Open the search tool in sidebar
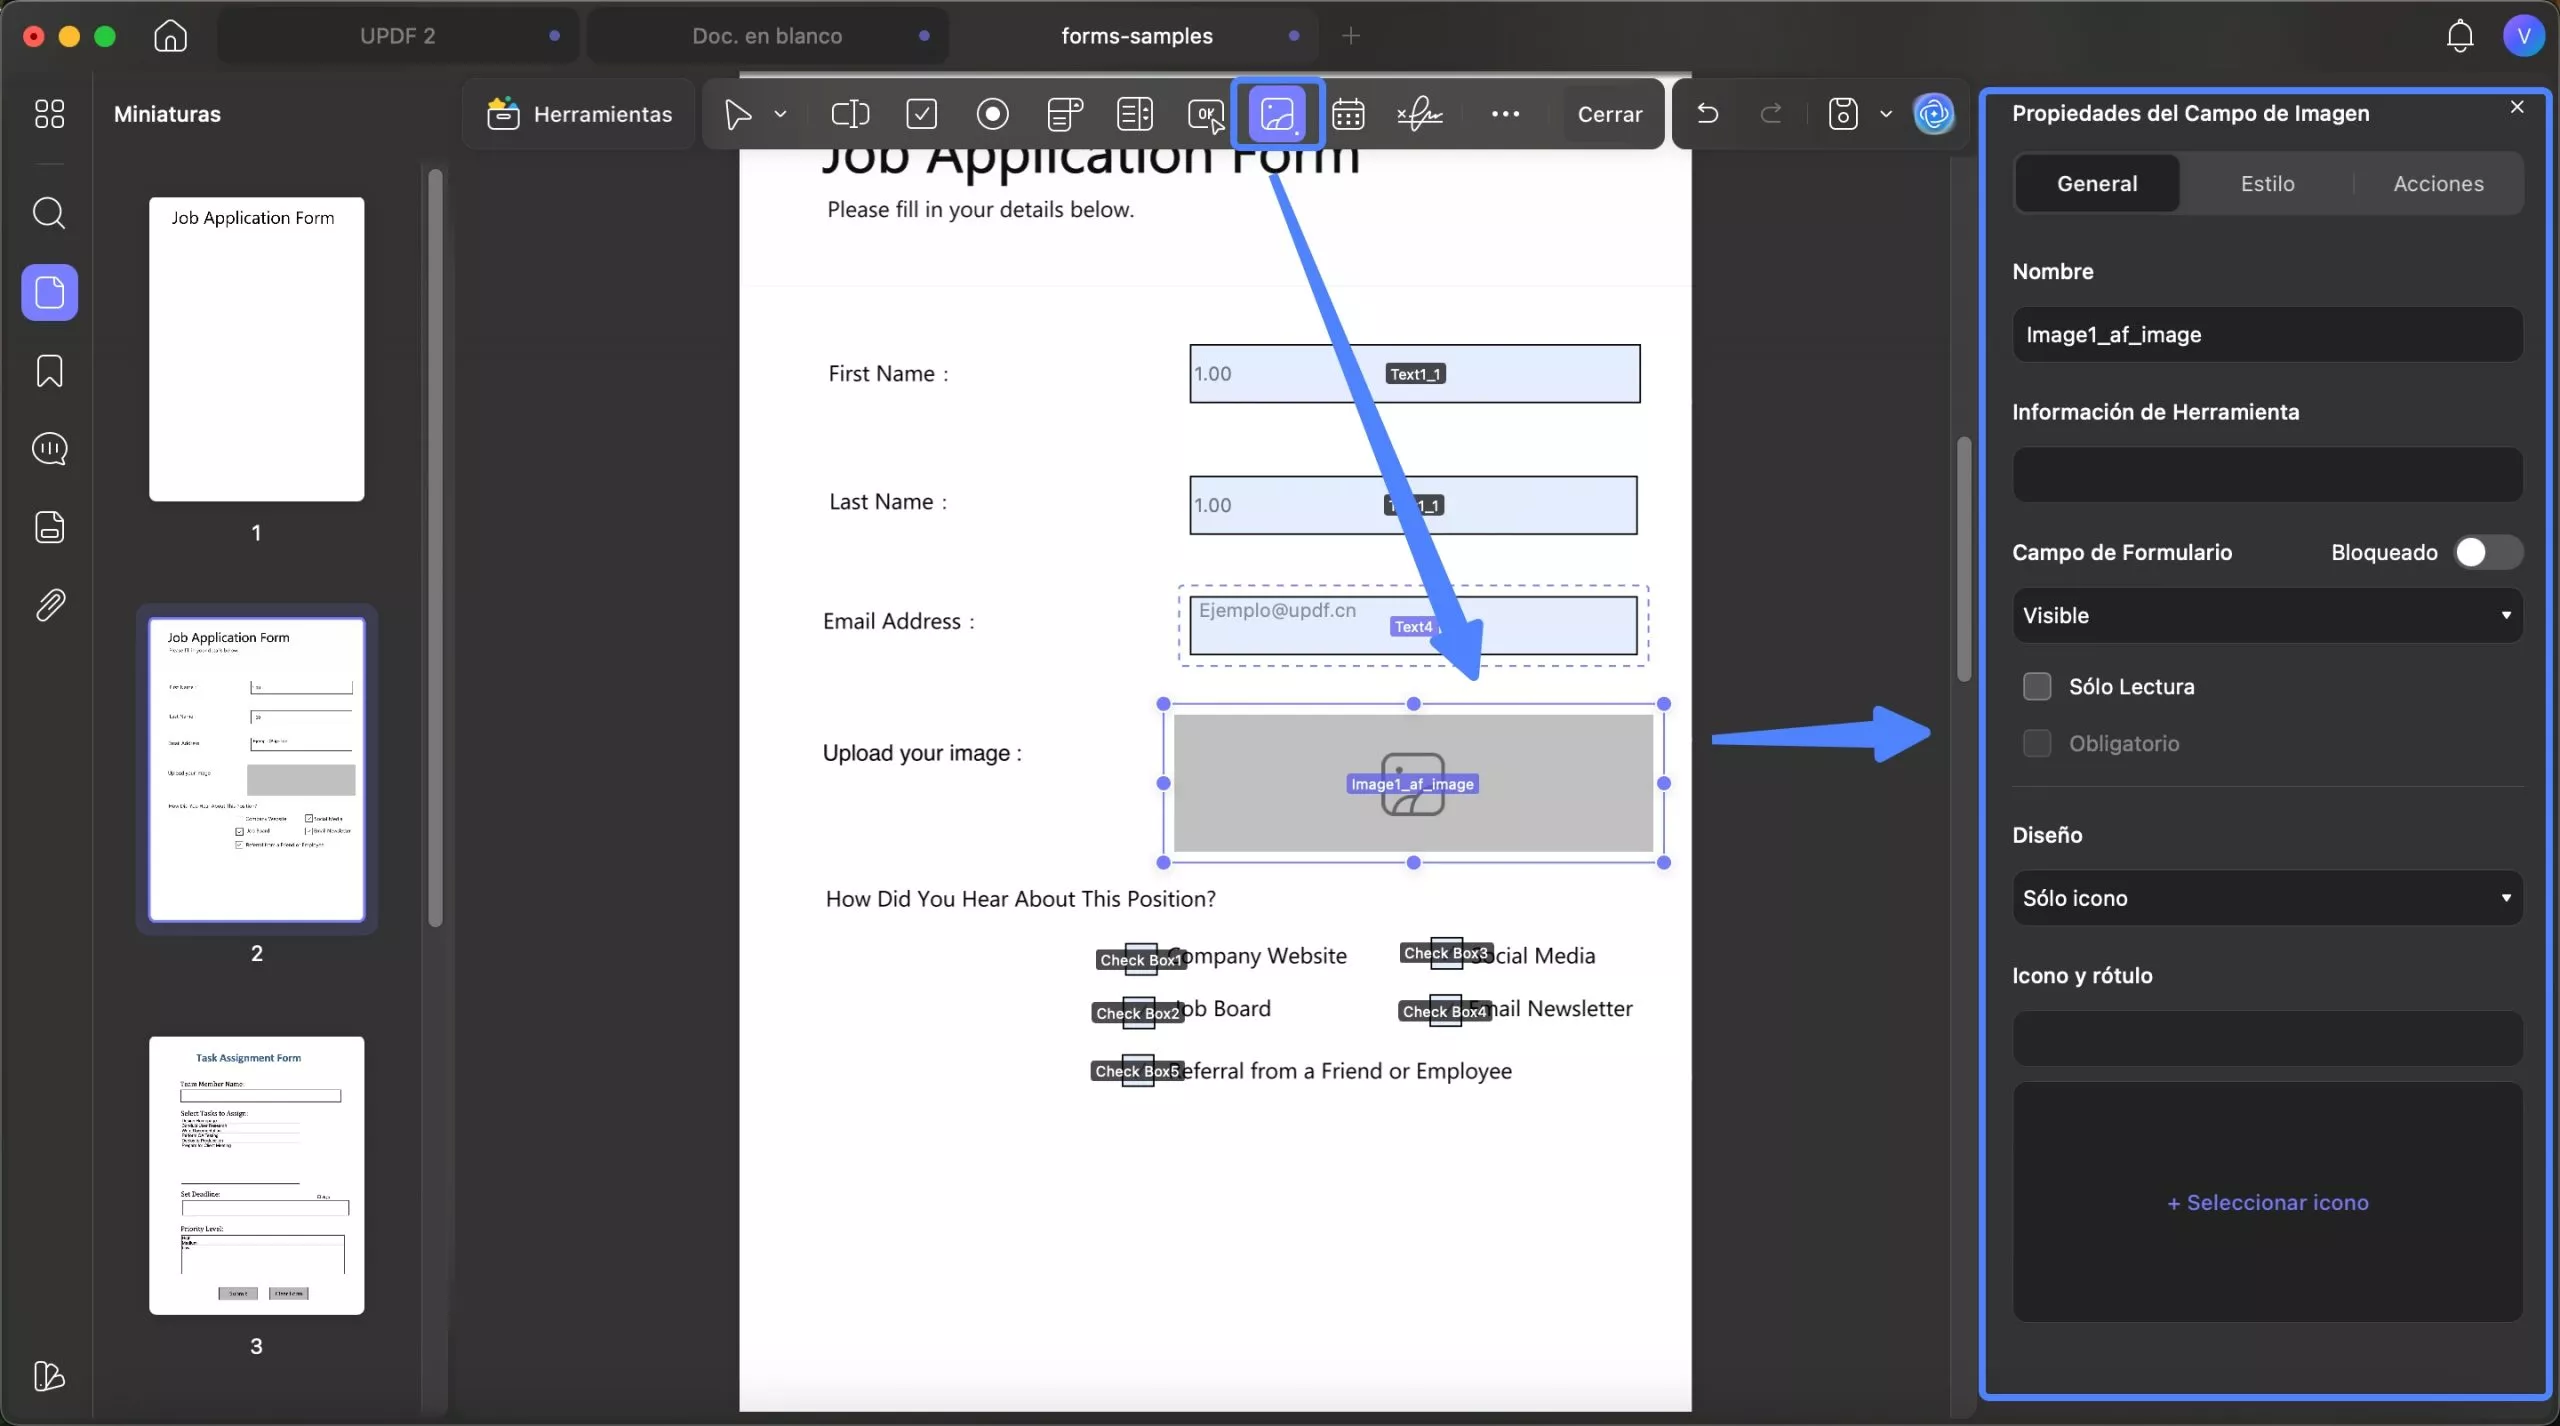The image size is (2560, 1426). (49, 213)
